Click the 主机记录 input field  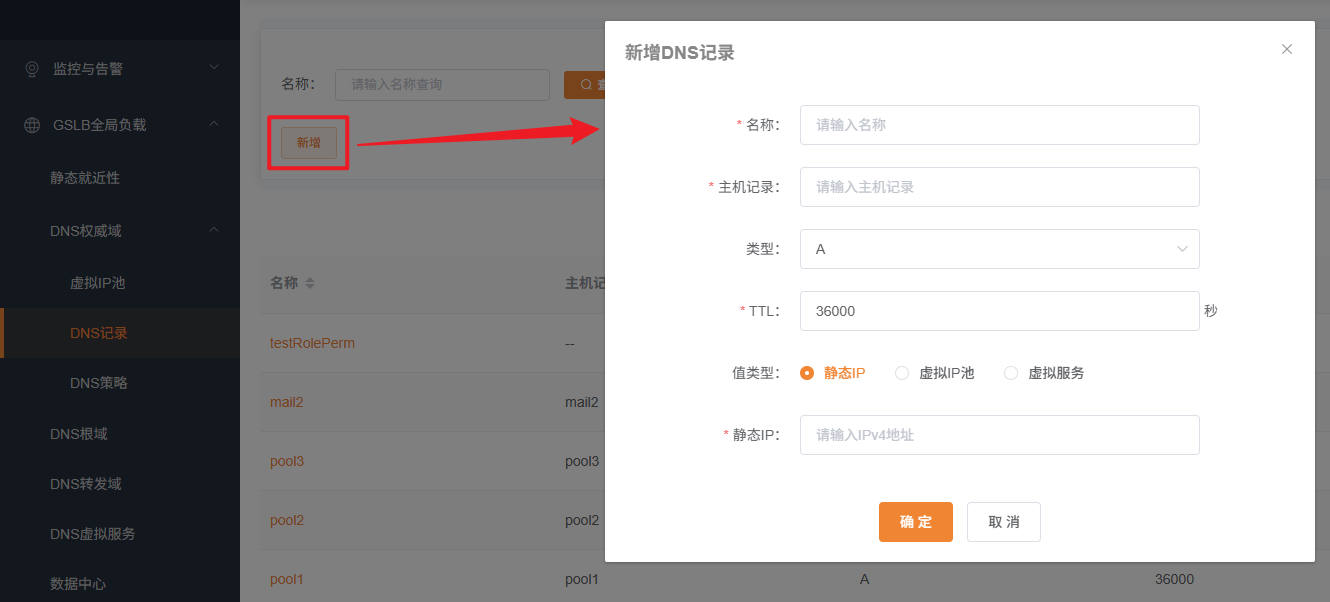click(x=999, y=187)
